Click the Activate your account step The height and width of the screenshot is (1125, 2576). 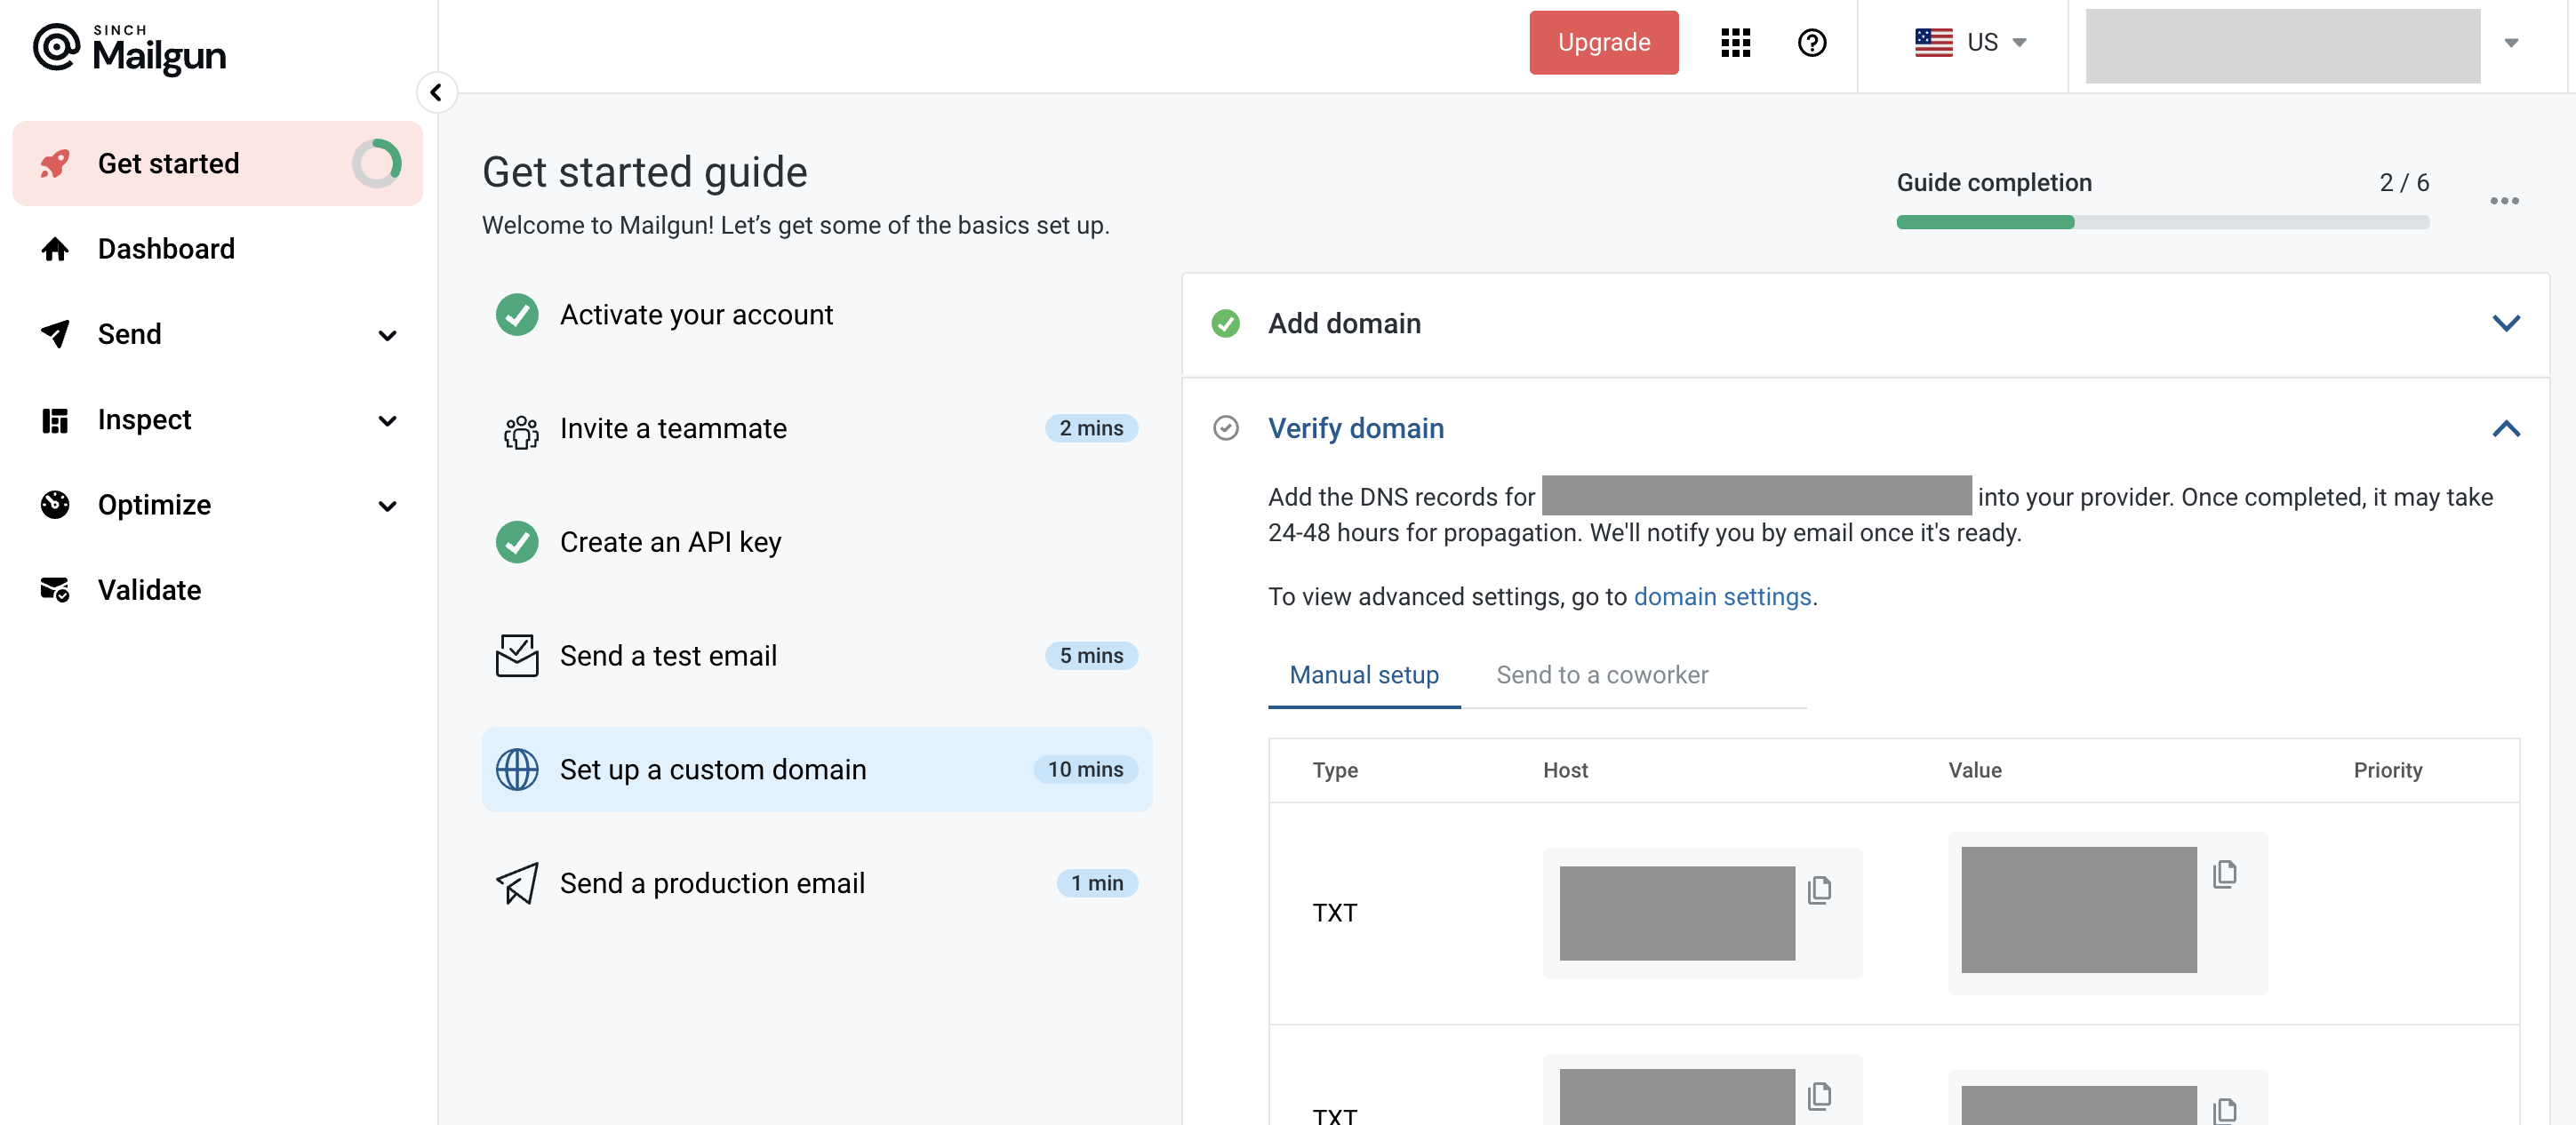pyautogui.click(x=816, y=315)
